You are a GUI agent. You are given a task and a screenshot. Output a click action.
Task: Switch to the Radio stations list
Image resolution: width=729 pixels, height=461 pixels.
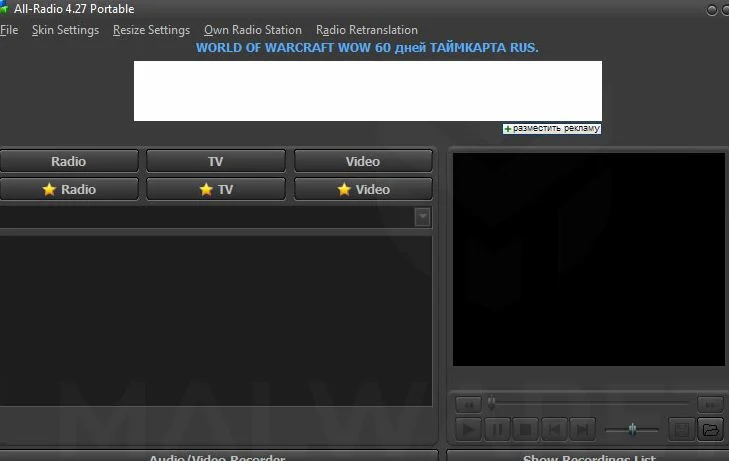pyautogui.click(x=69, y=161)
